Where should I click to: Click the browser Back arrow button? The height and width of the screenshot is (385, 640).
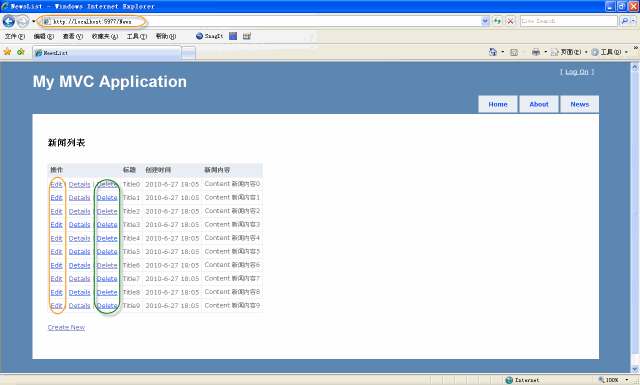[9, 21]
